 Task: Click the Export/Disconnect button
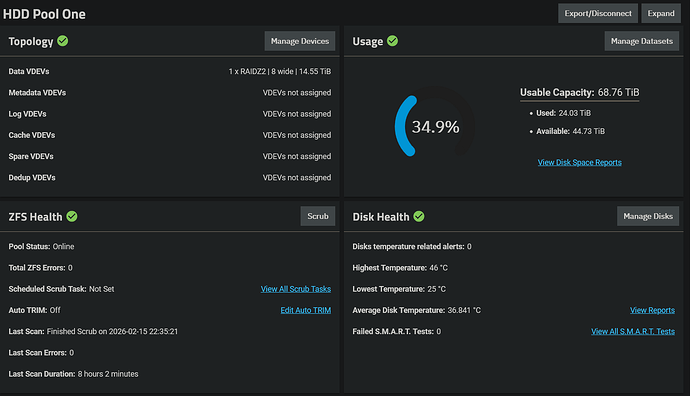598,13
